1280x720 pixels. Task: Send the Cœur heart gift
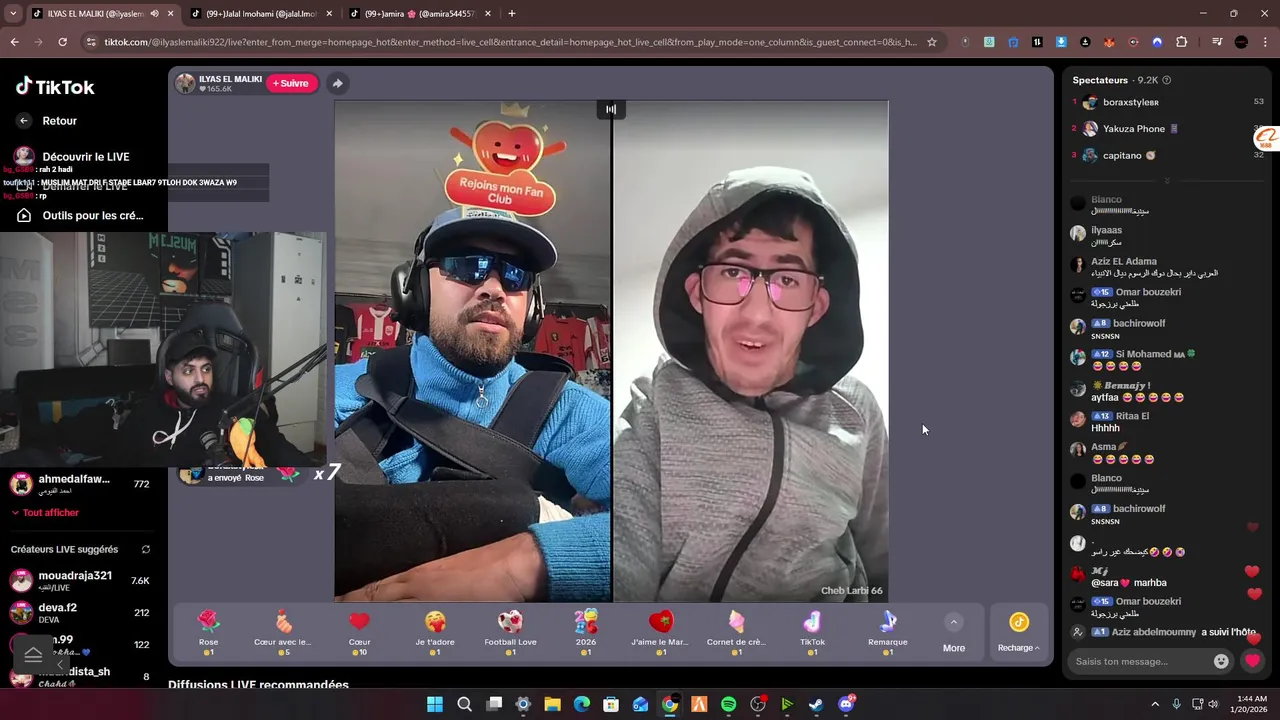click(x=360, y=632)
